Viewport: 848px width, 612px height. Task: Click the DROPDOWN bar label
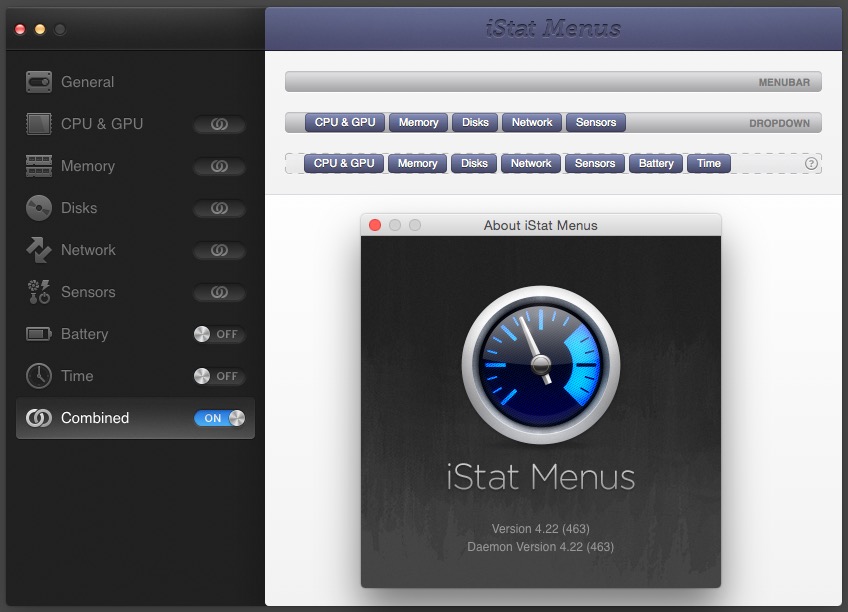(779, 123)
